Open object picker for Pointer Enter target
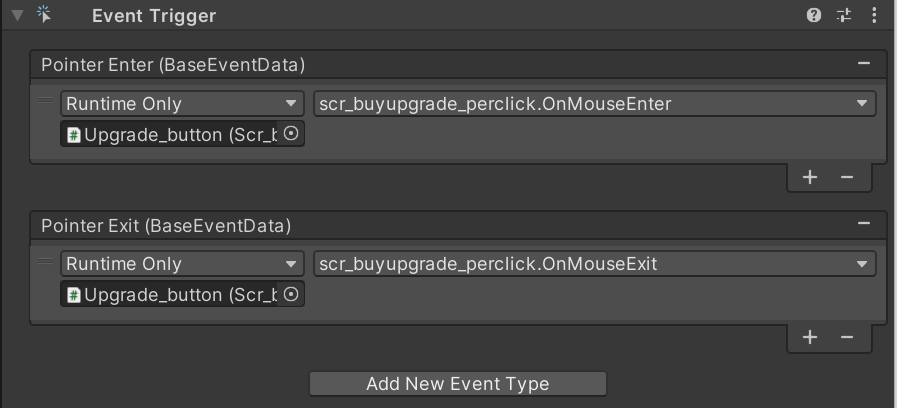Screen dimensions: 897x408 point(291,133)
